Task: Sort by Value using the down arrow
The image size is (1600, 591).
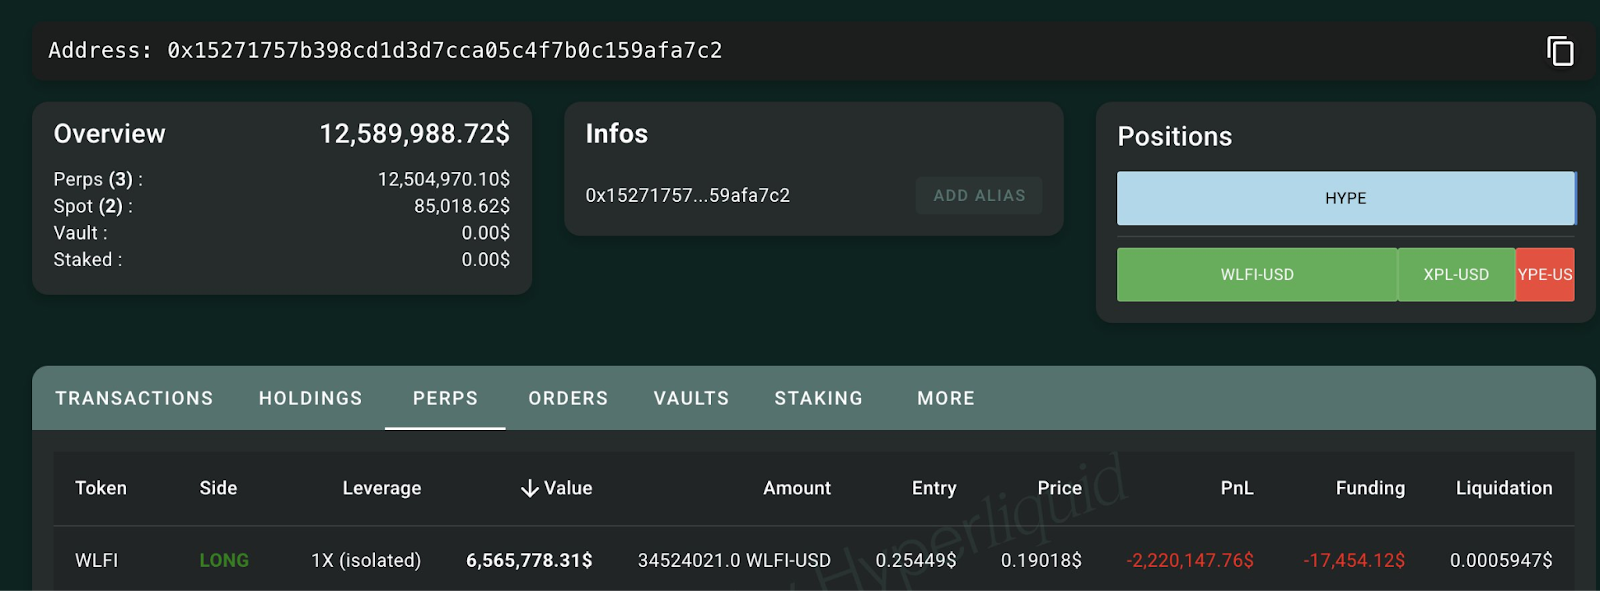Action: 530,488
